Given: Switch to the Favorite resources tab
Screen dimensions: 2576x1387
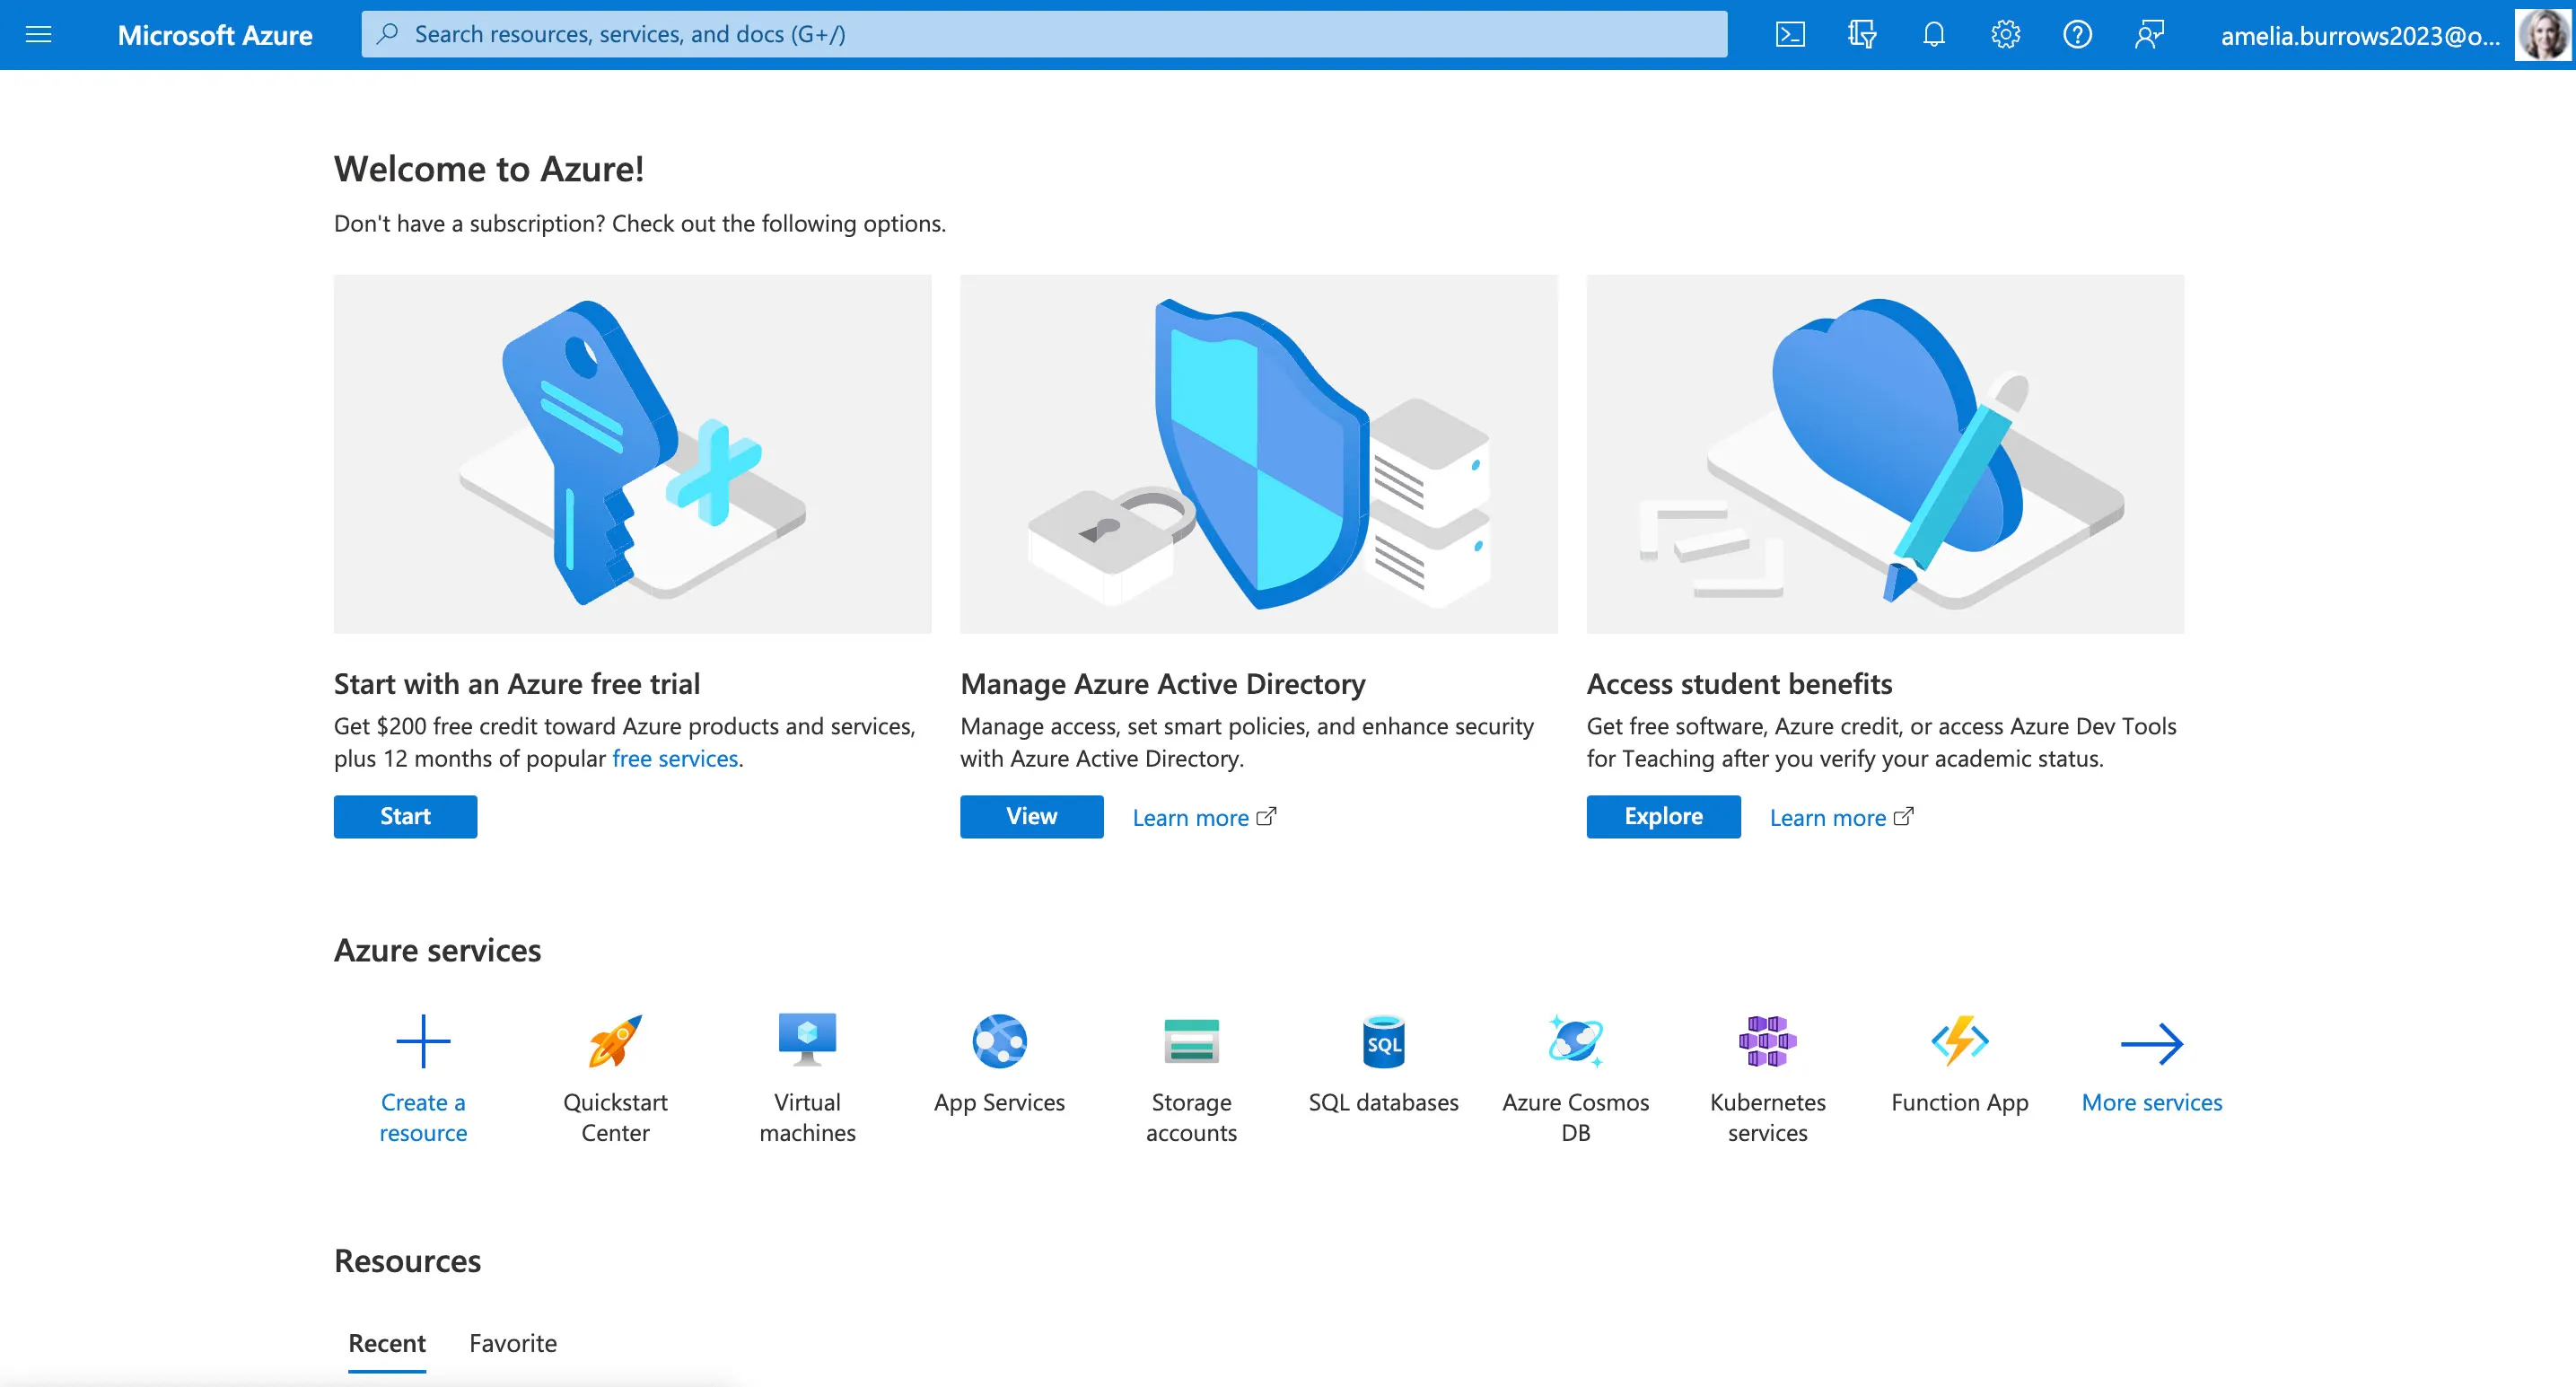Looking at the screenshot, I should (x=513, y=1343).
